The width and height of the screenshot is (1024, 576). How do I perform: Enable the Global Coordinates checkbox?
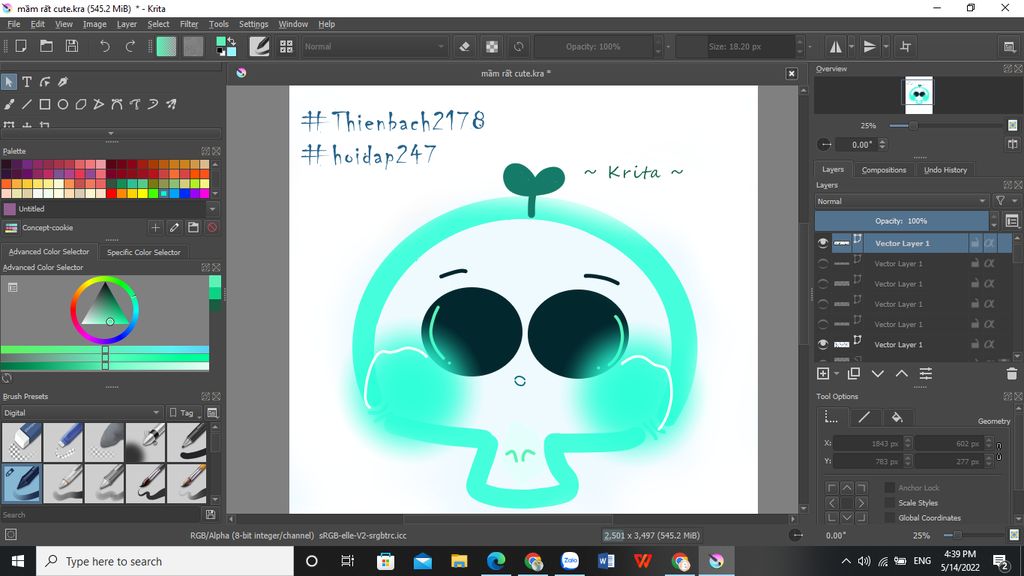coord(890,518)
